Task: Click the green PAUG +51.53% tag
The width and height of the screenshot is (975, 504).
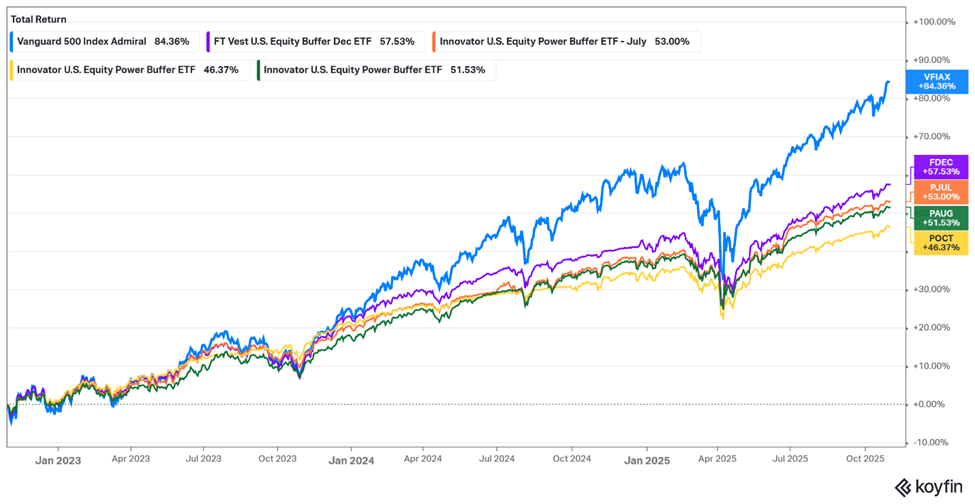Action: 940,217
